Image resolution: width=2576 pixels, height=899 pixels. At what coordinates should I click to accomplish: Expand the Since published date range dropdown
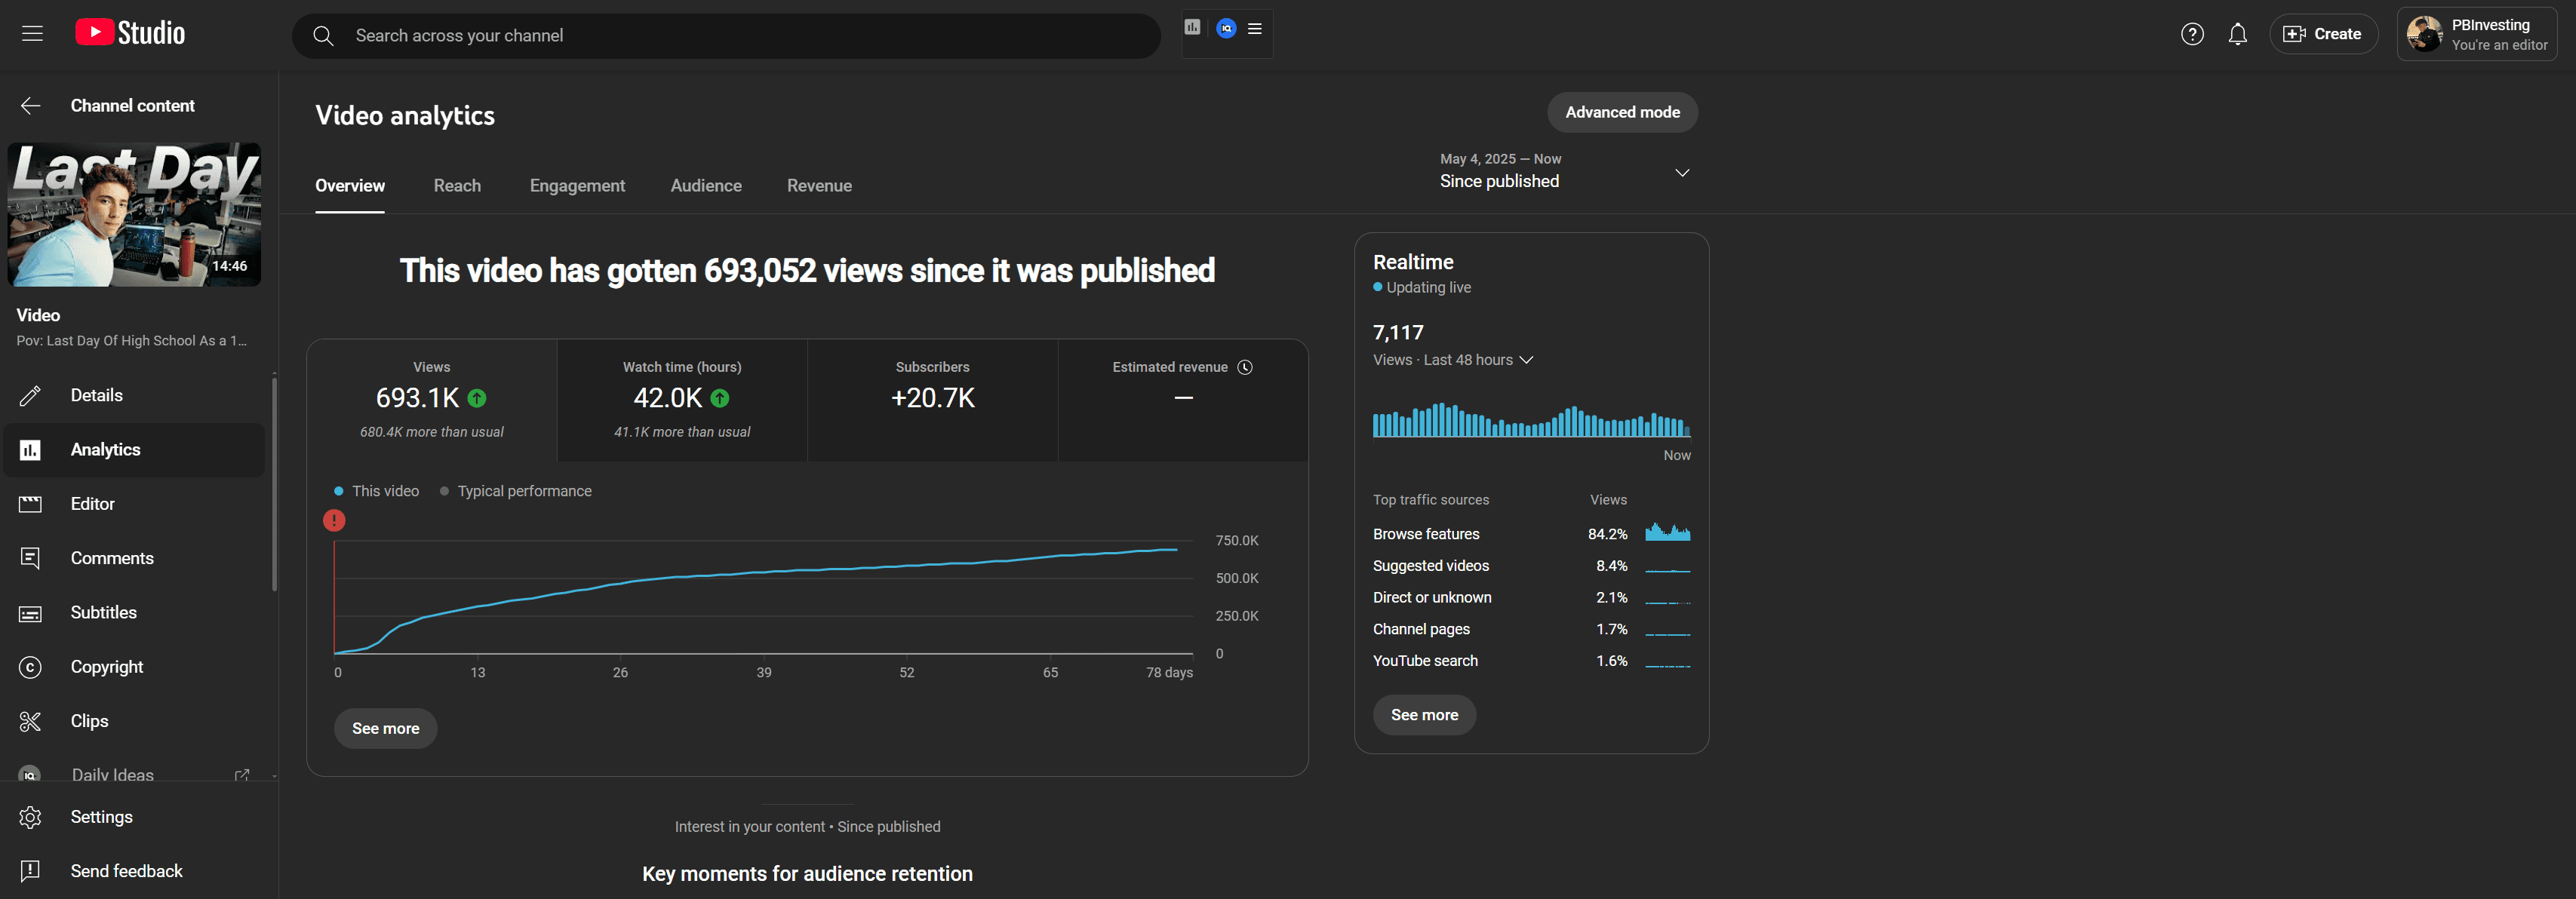[1681, 172]
